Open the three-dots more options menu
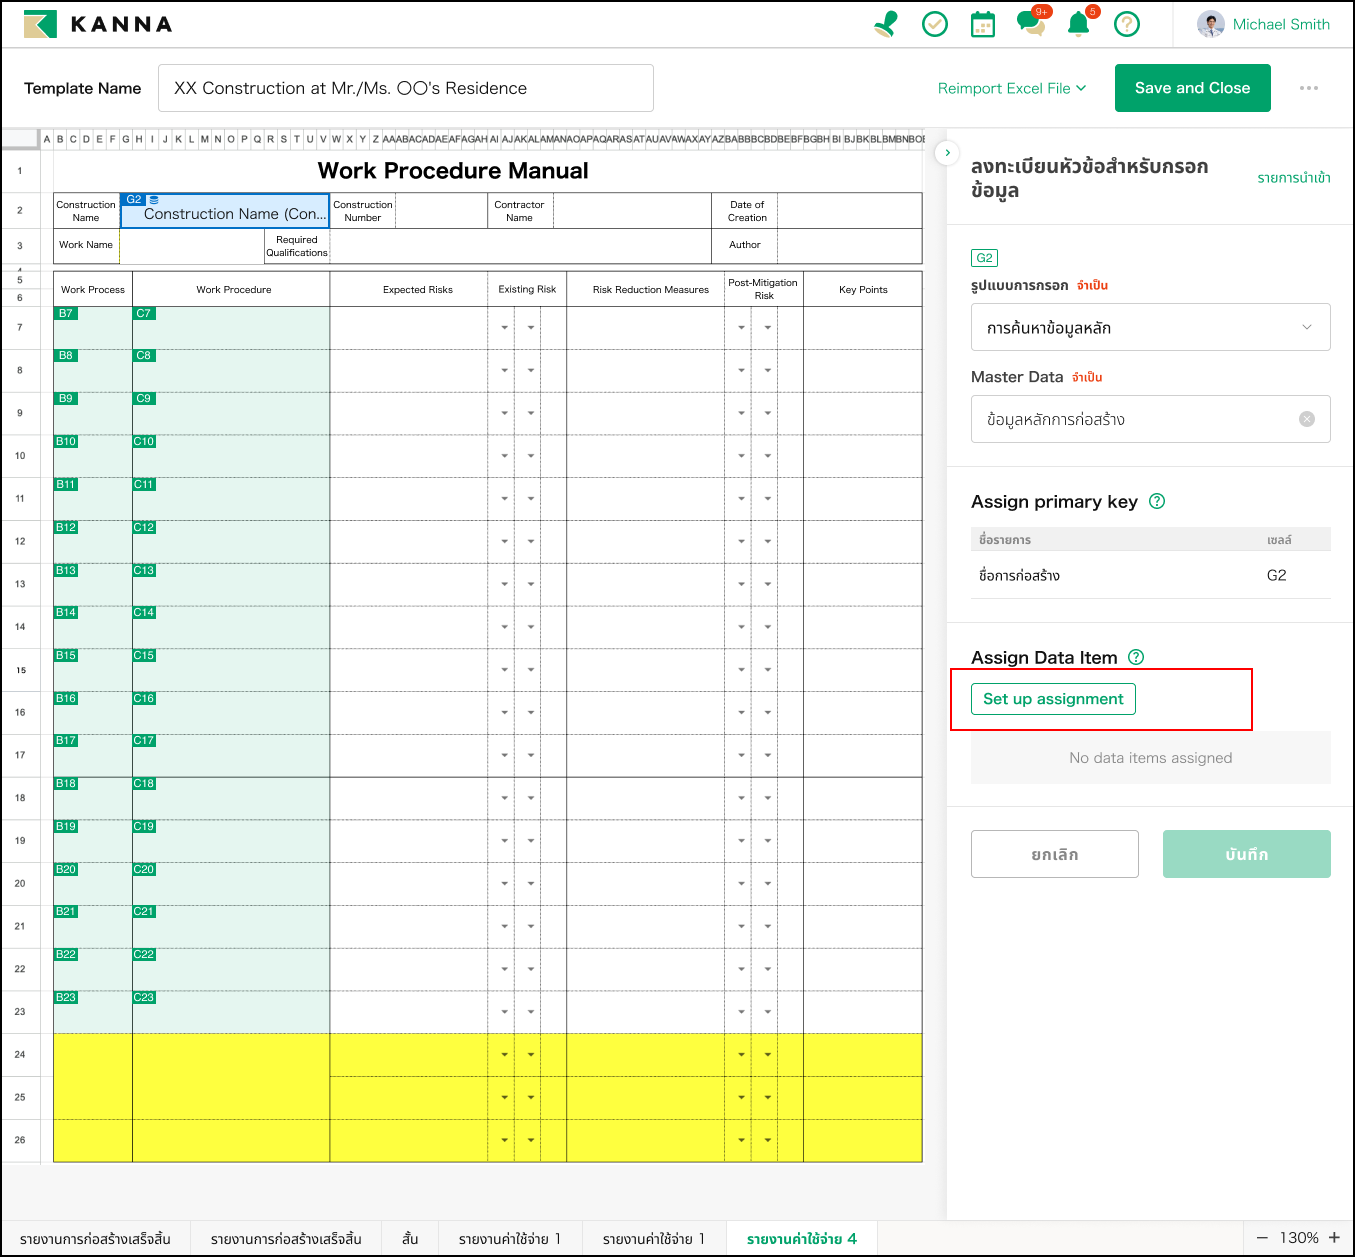This screenshot has height=1257, width=1355. pos(1308,88)
